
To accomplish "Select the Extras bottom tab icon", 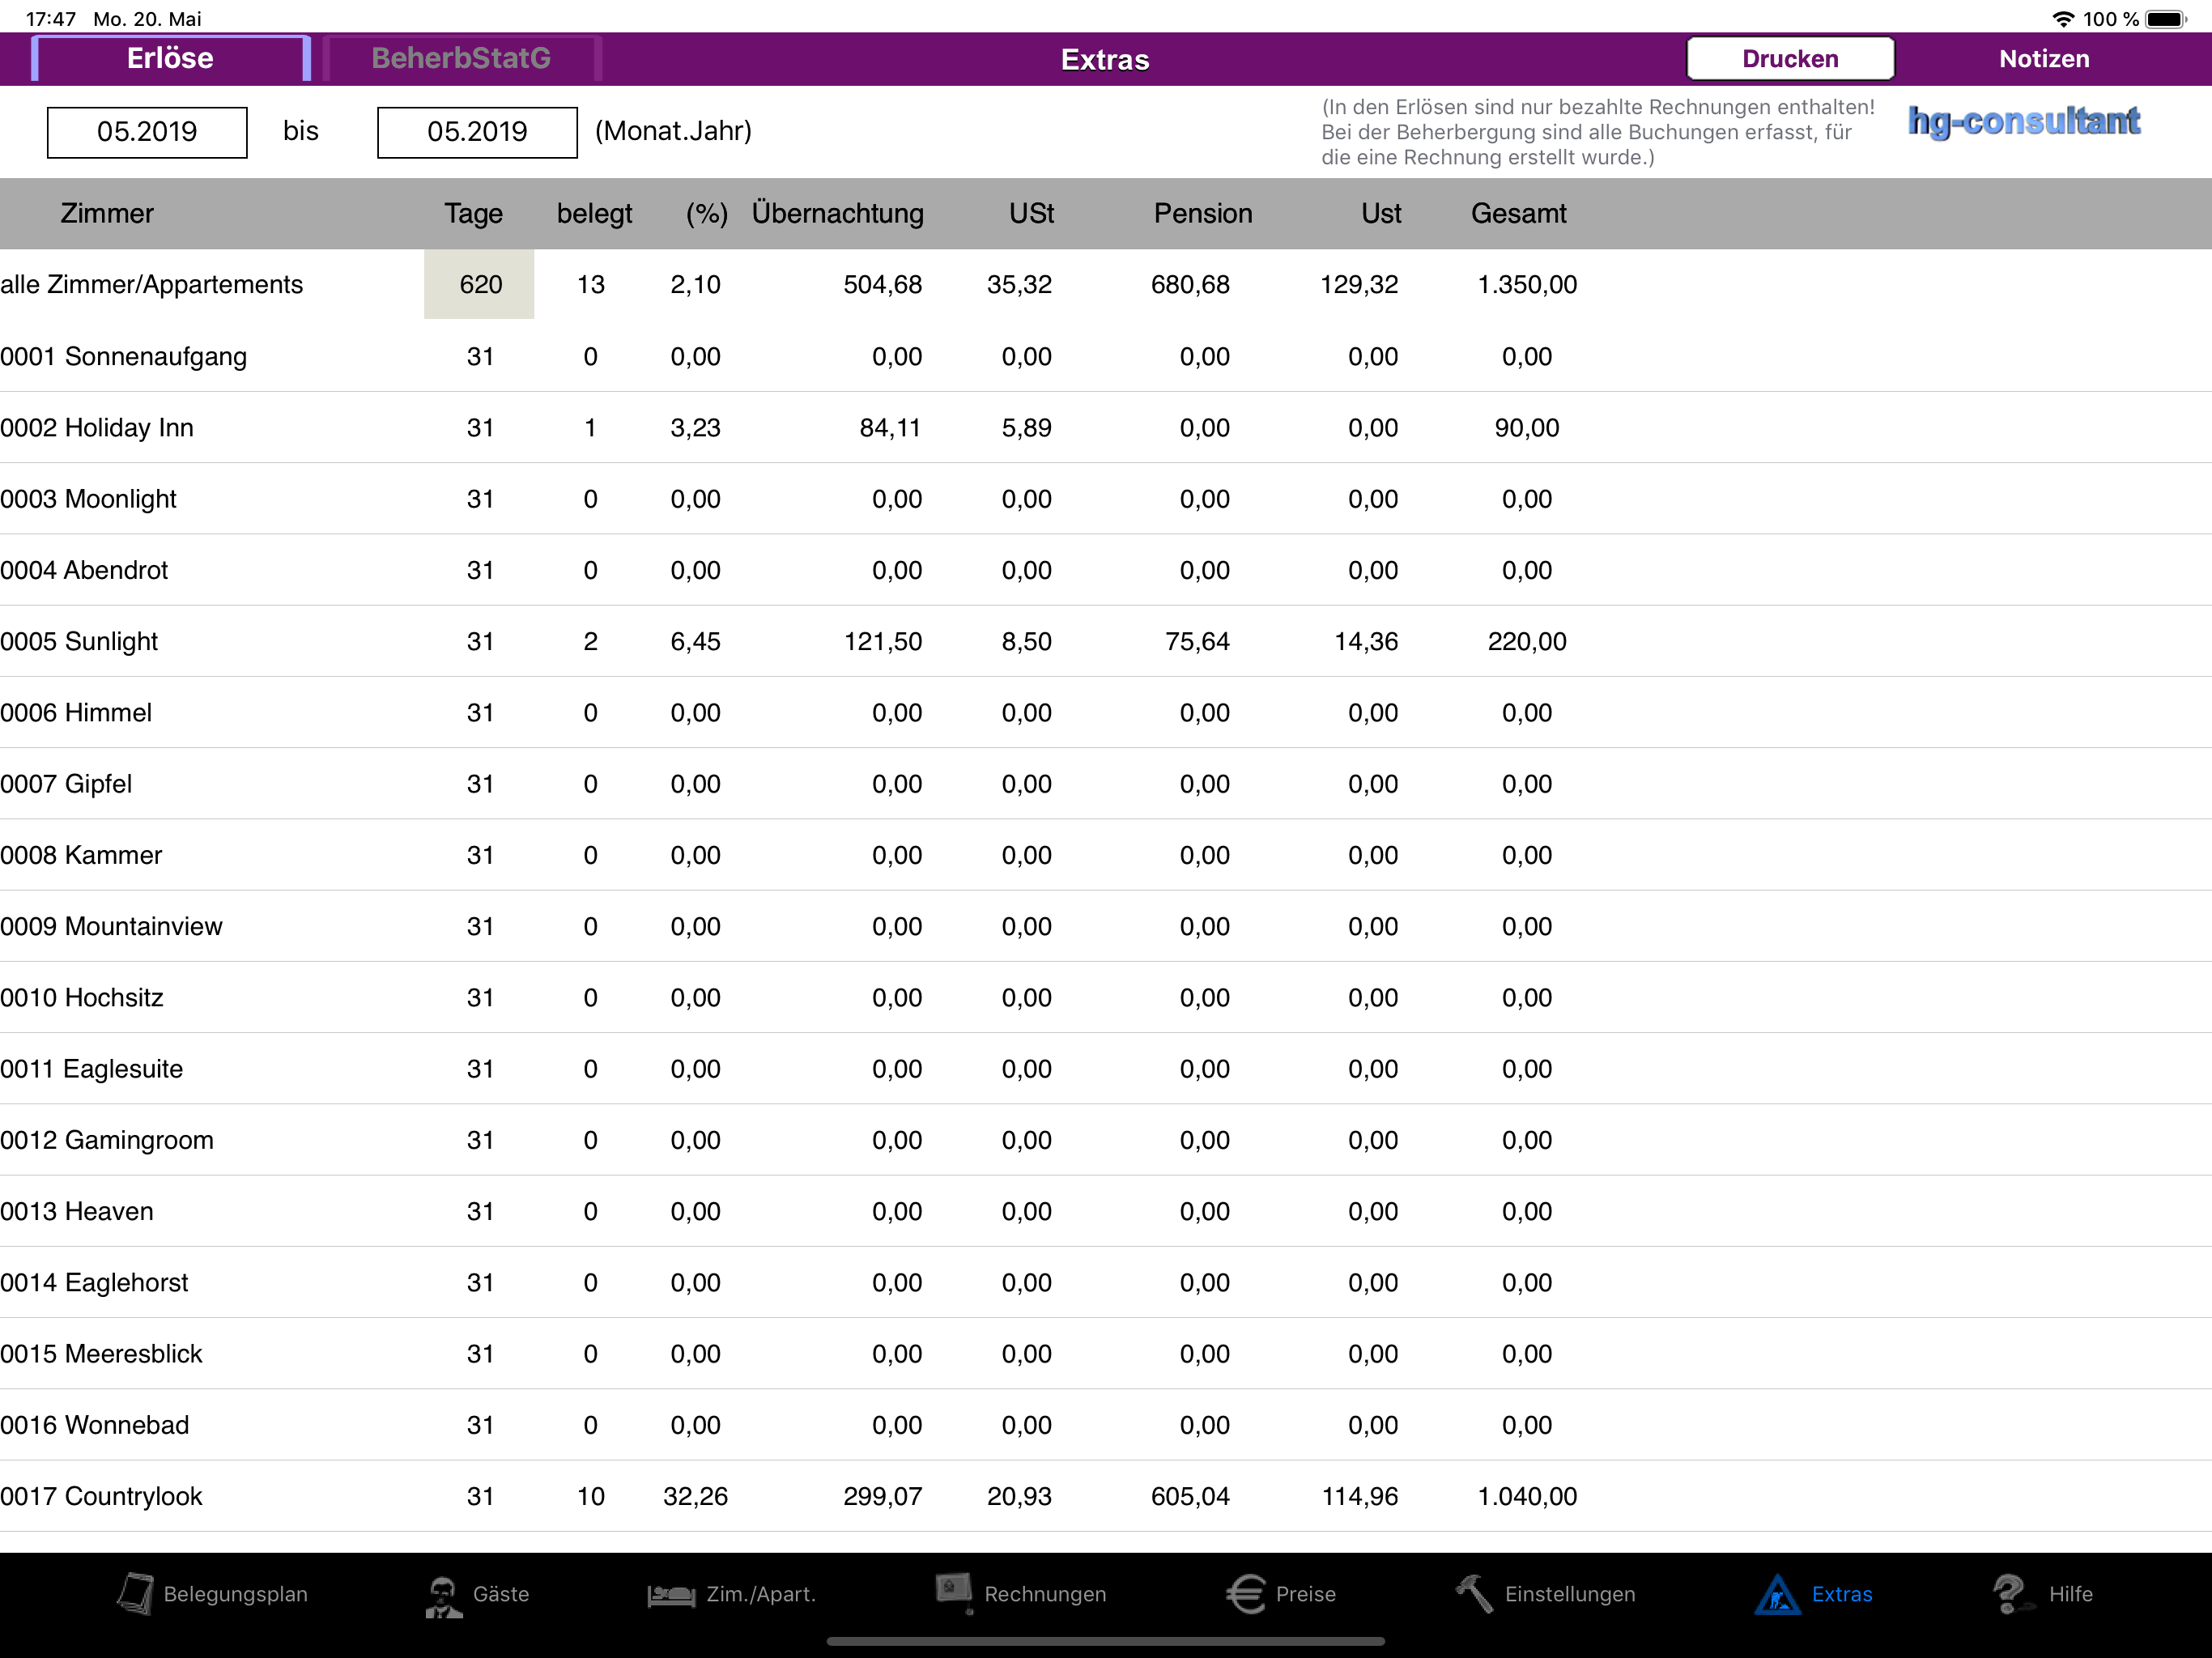I will point(1777,1594).
